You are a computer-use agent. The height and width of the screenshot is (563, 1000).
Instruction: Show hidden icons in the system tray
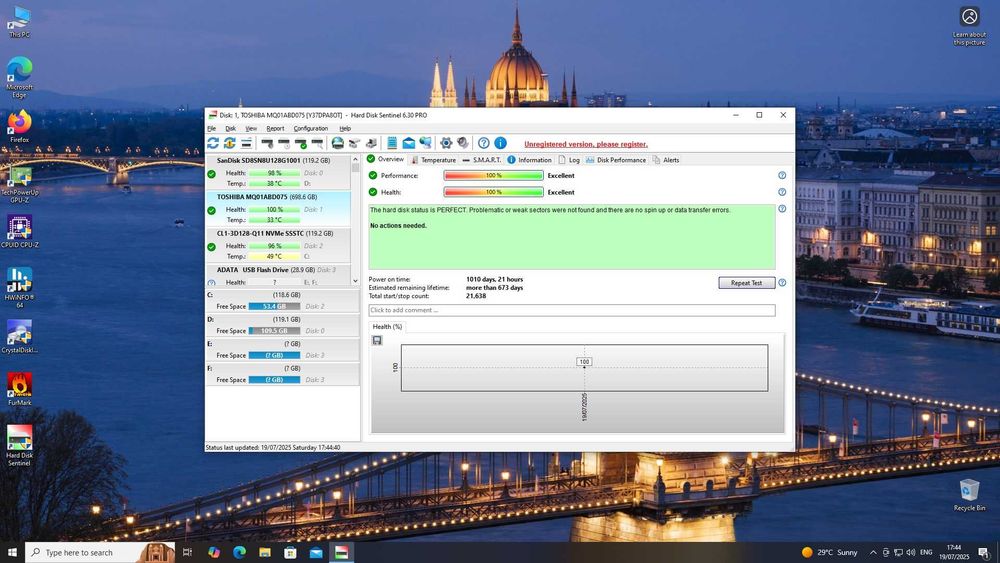[x=873, y=552]
